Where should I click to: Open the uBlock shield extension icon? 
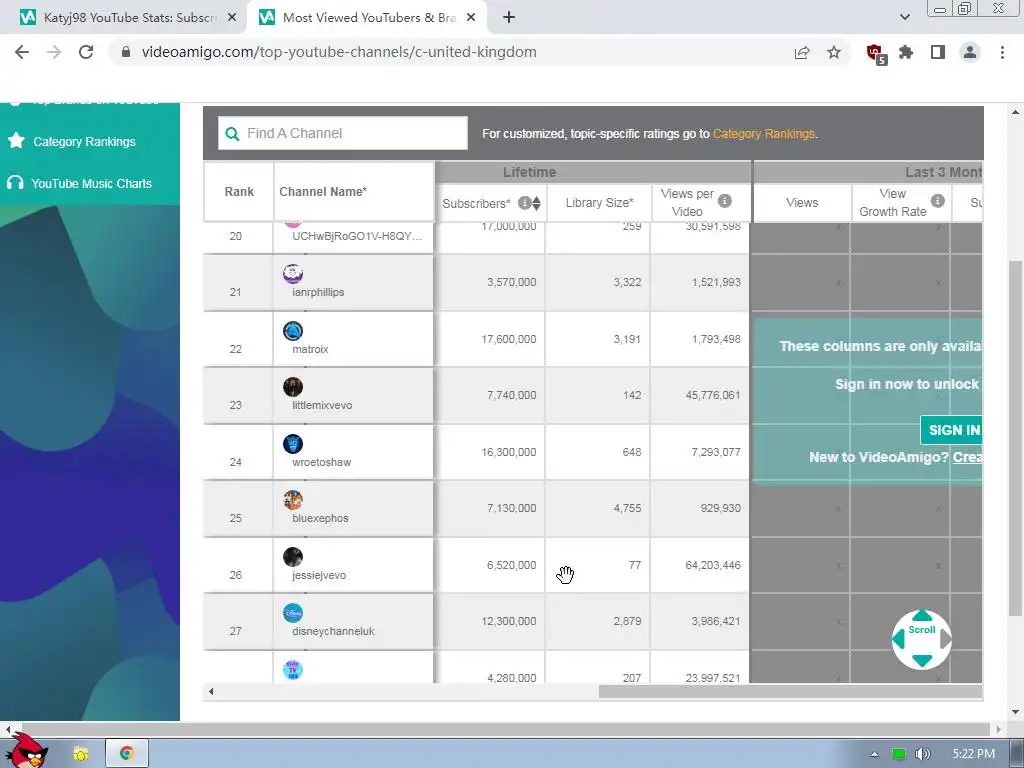pos(876,54)
